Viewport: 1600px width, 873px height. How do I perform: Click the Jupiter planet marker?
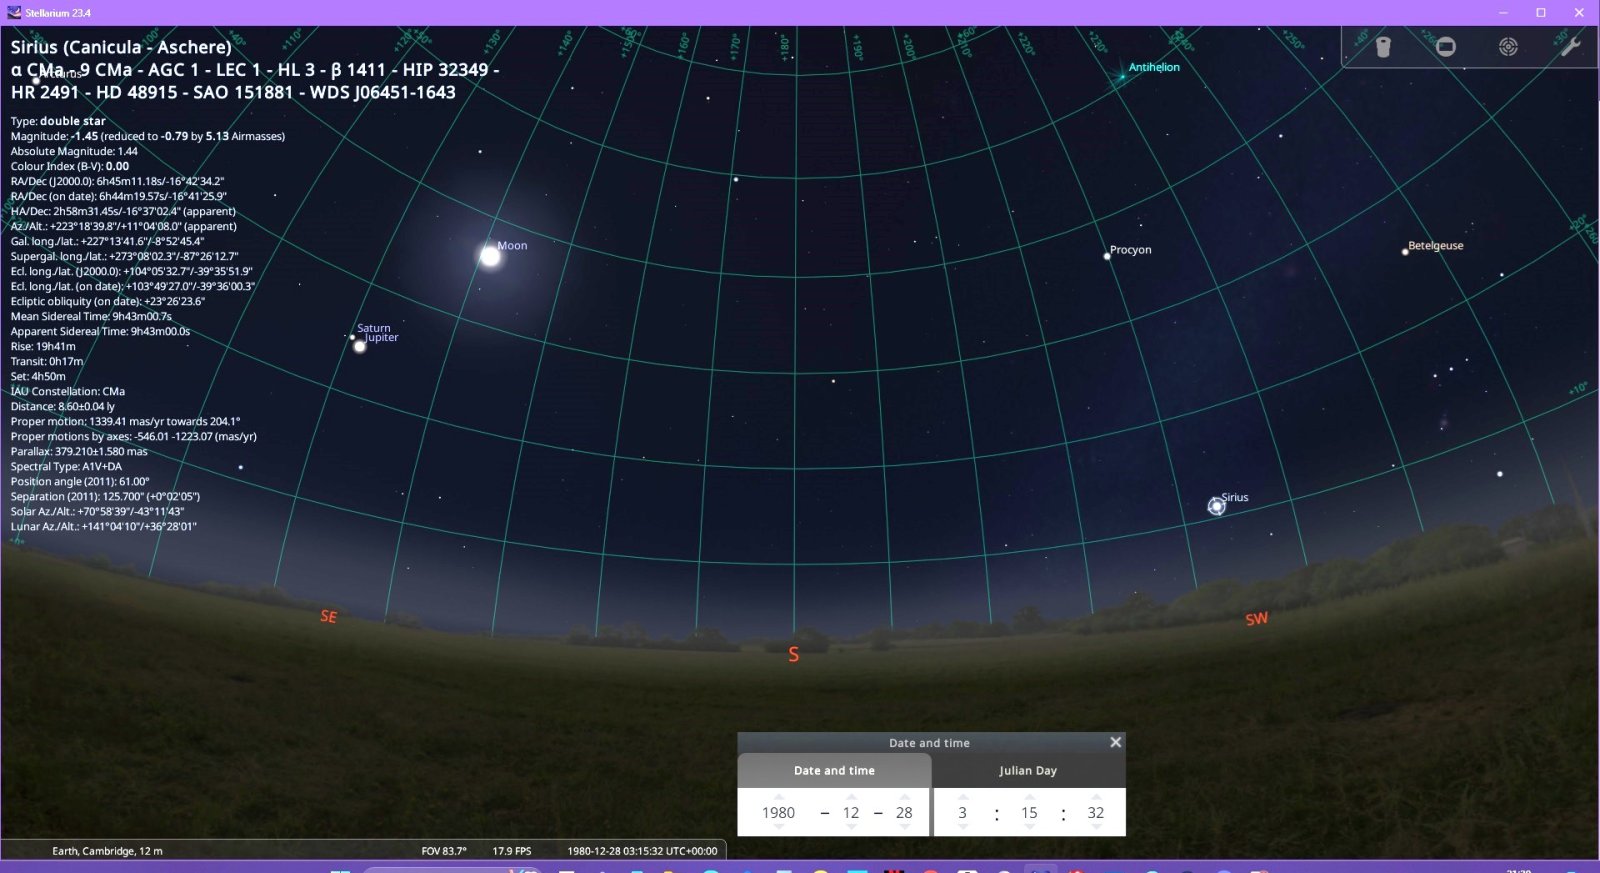coord(360,347)
